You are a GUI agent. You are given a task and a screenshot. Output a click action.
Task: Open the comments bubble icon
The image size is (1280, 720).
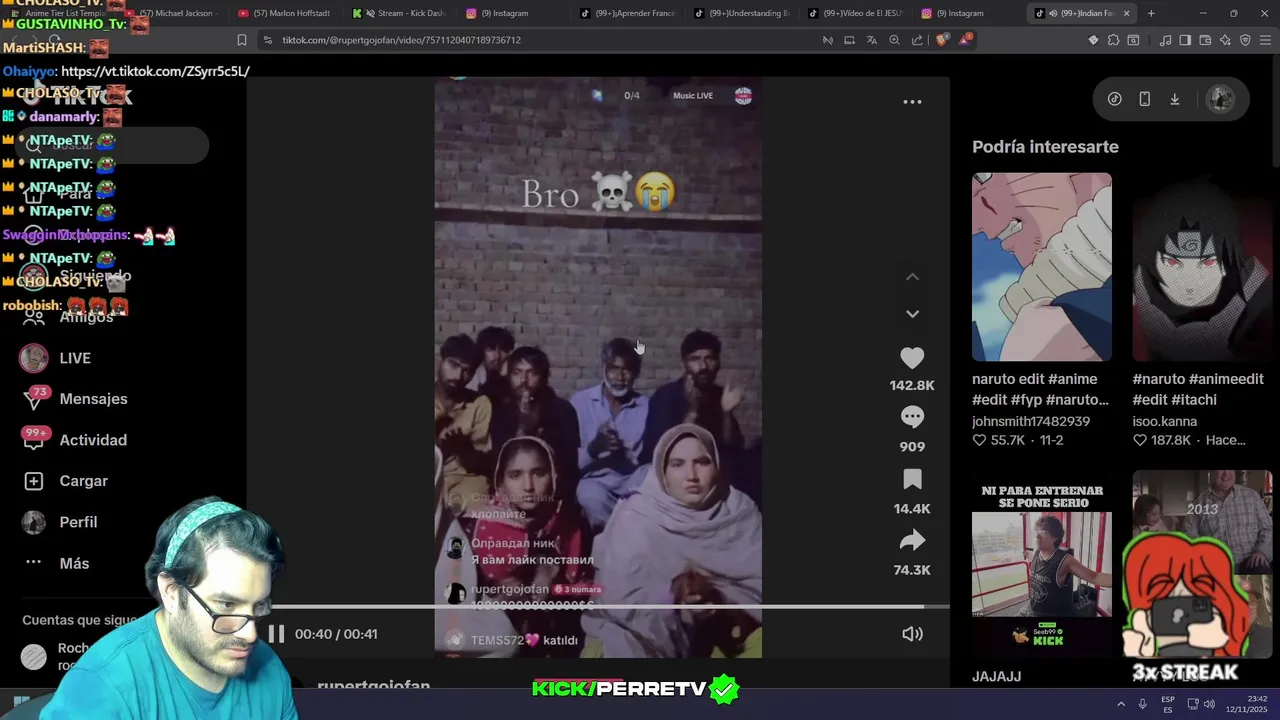pos(912,417)
